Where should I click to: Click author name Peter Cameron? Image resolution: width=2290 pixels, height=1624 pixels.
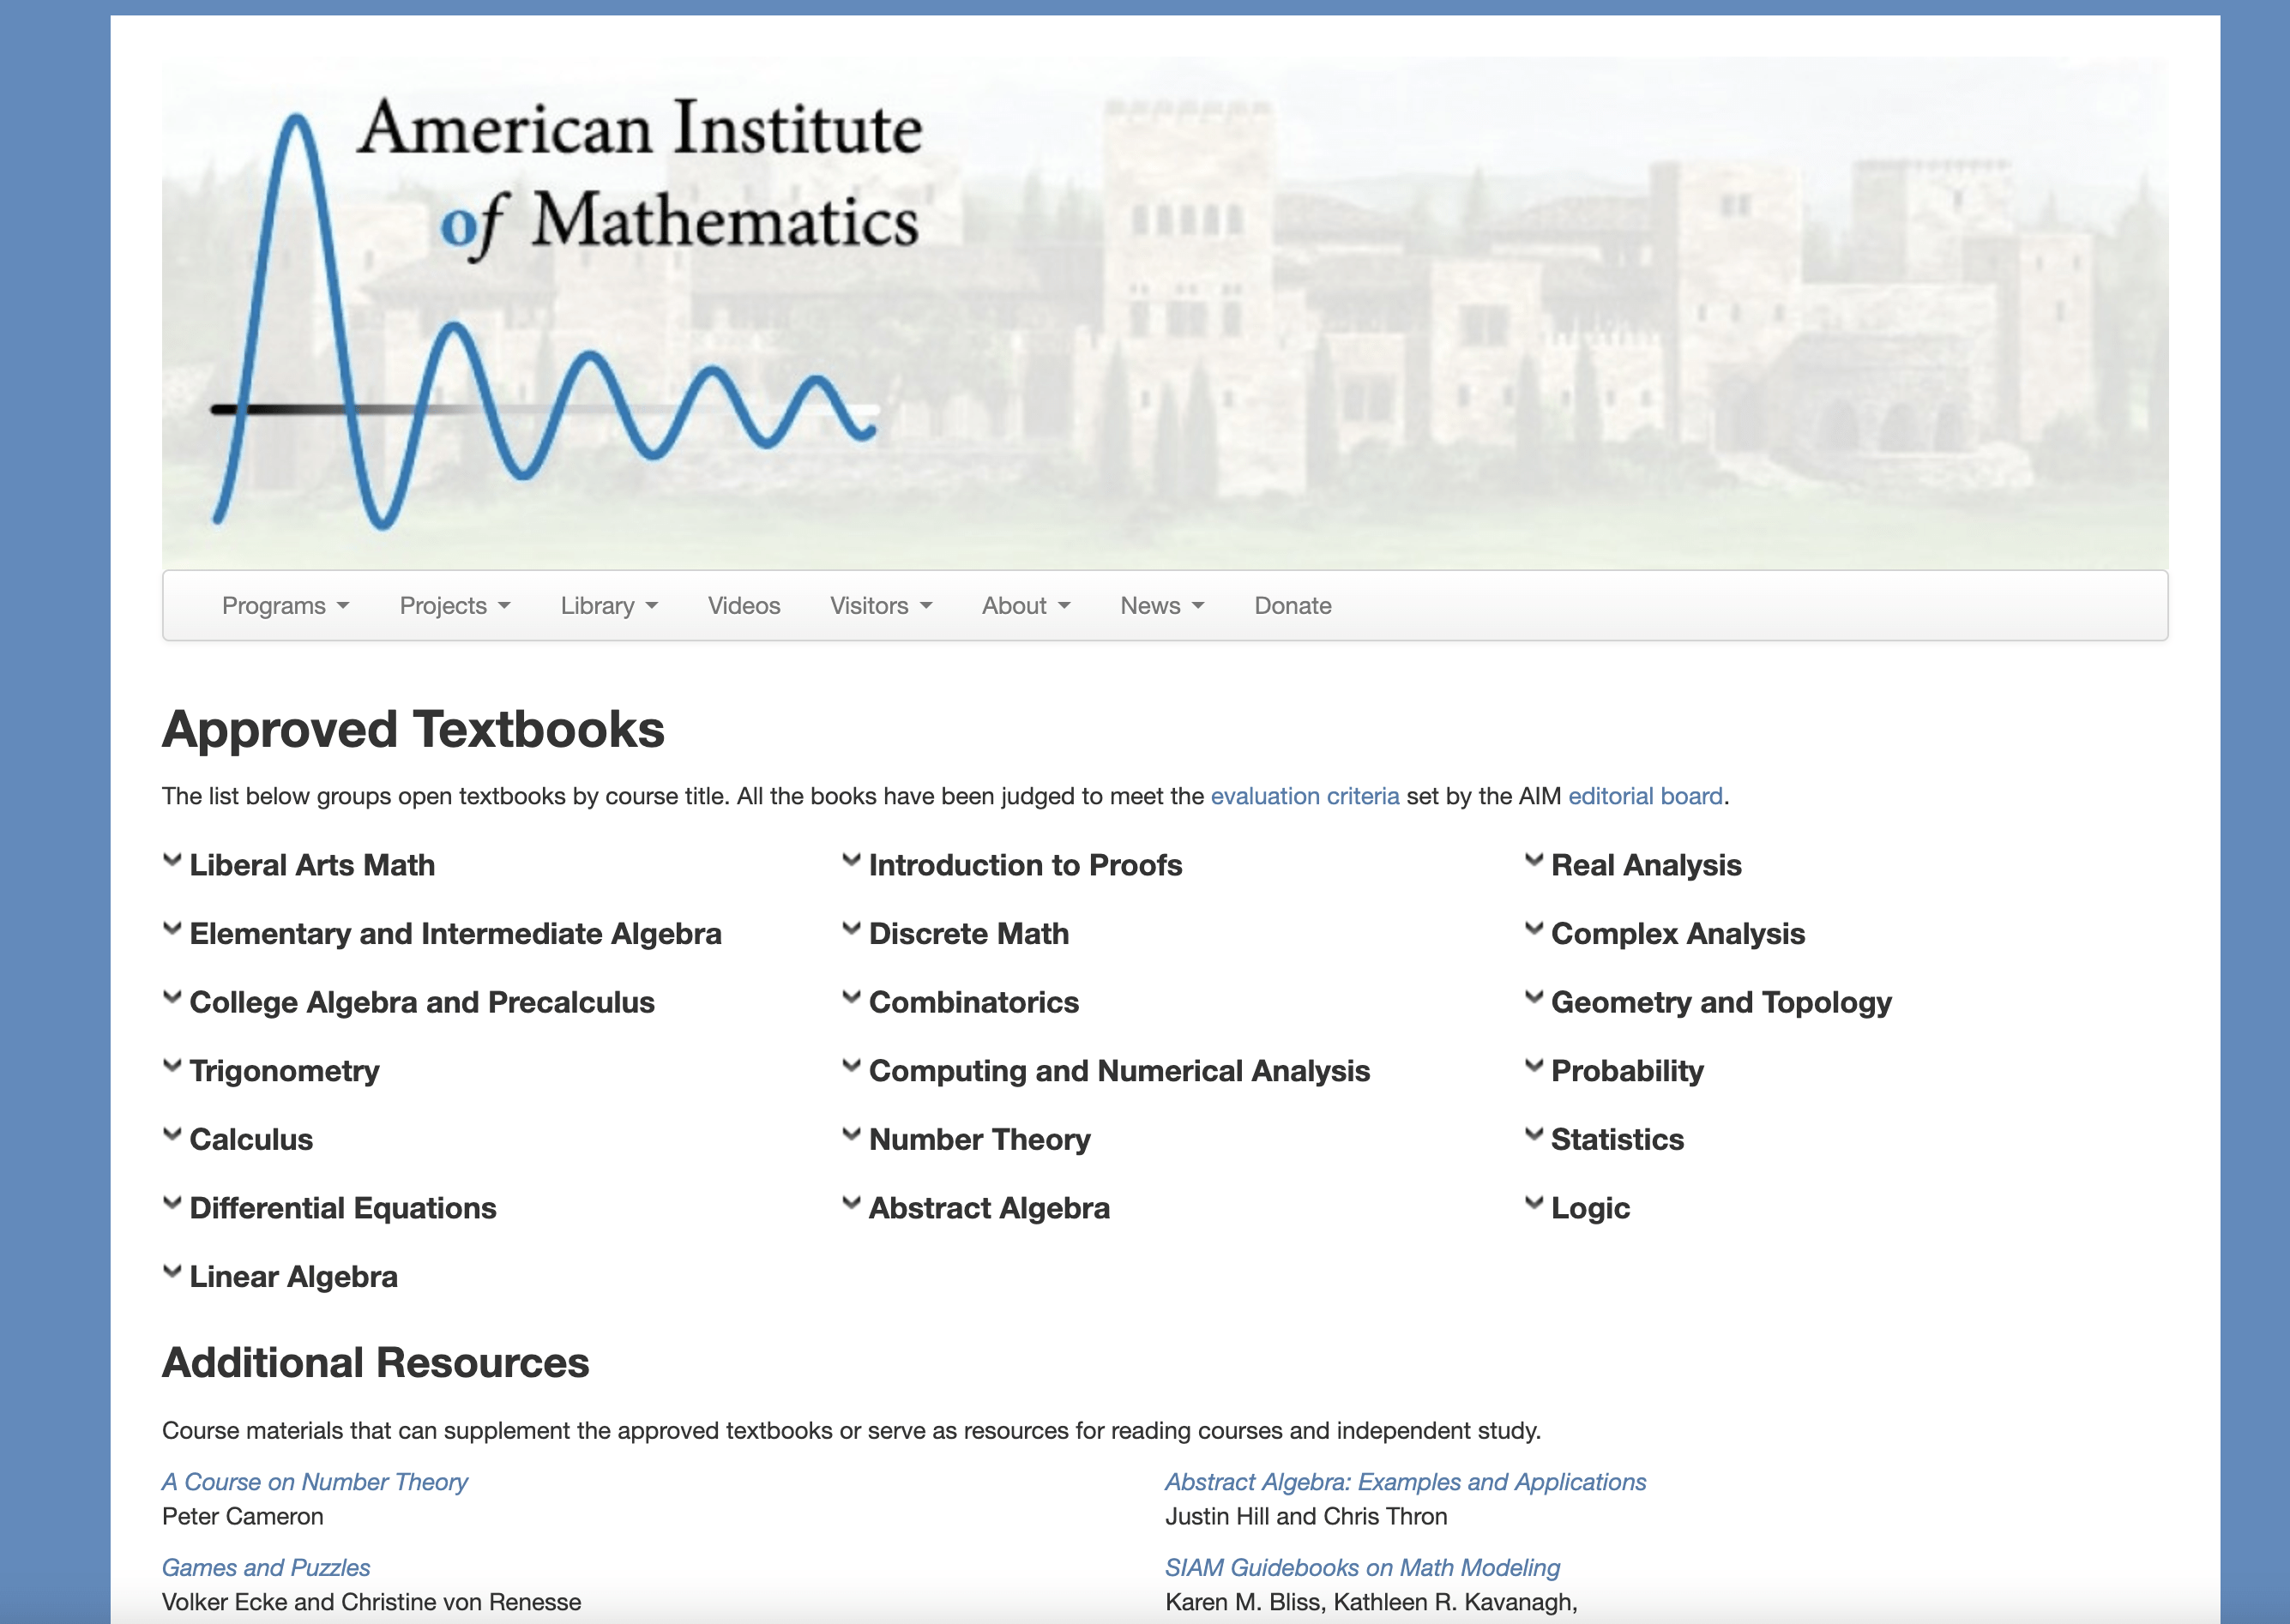[243, 1516]
